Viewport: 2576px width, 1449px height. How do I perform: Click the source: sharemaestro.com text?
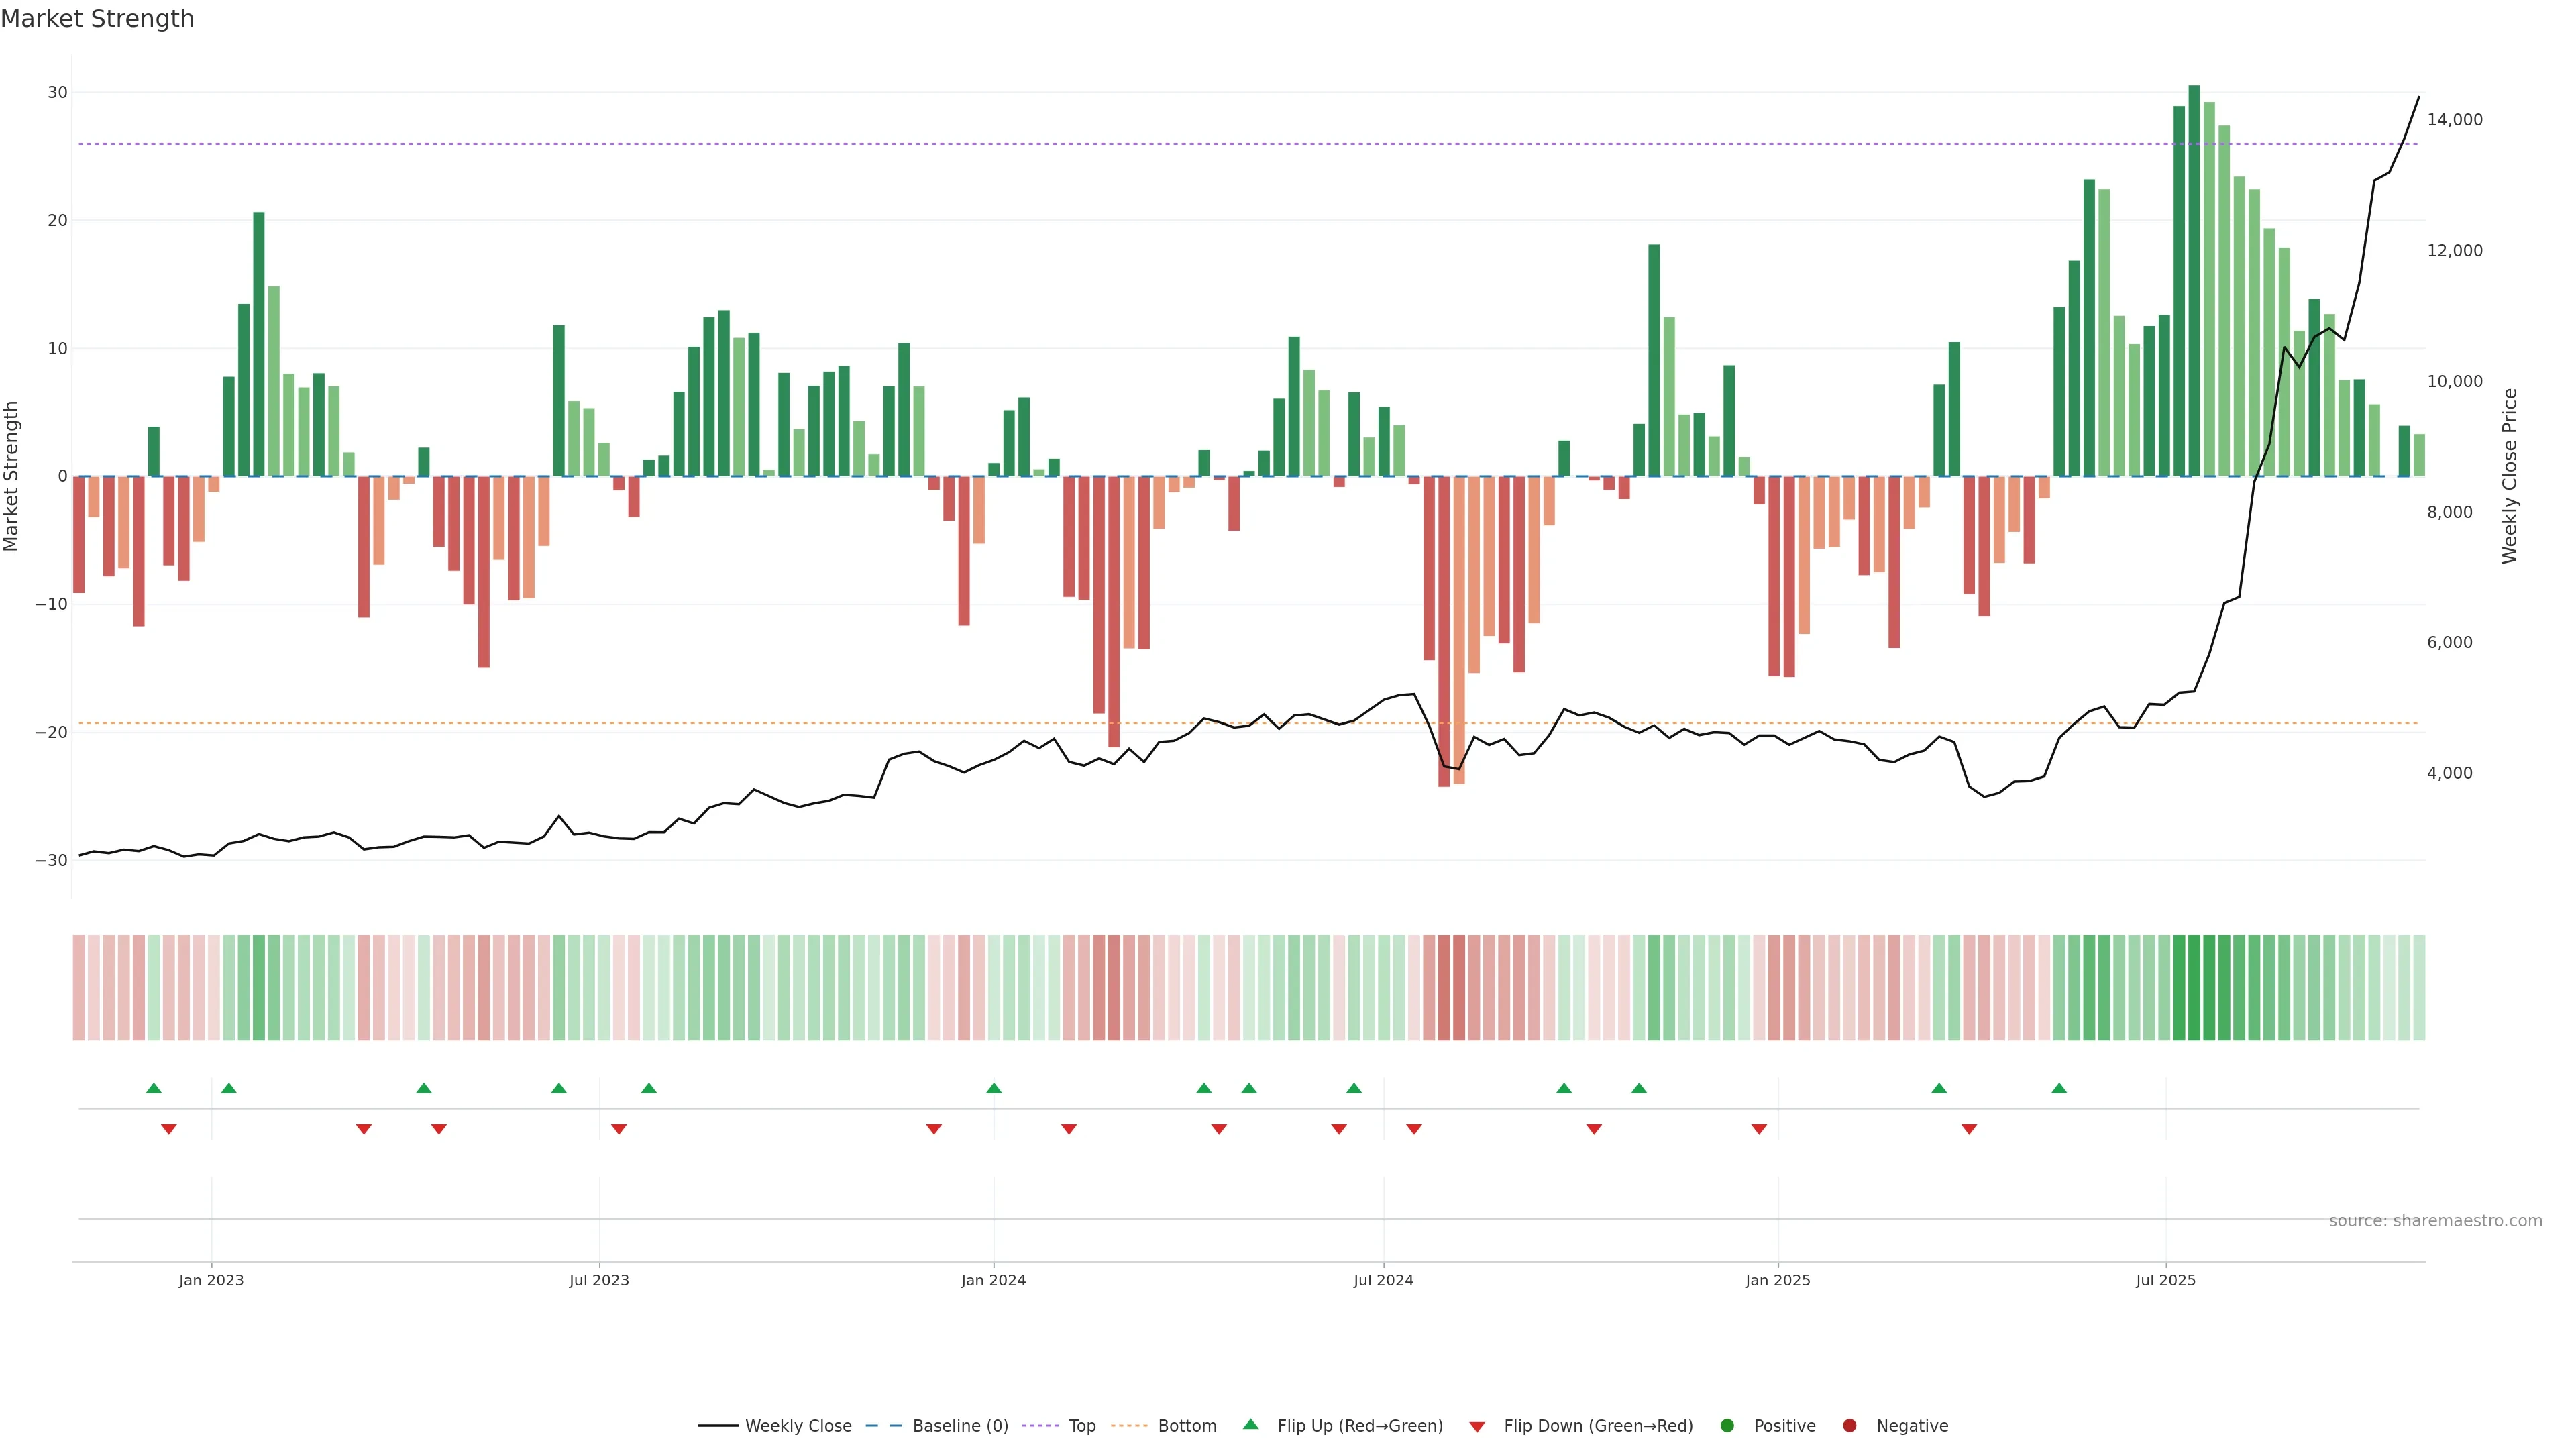2435,1221
